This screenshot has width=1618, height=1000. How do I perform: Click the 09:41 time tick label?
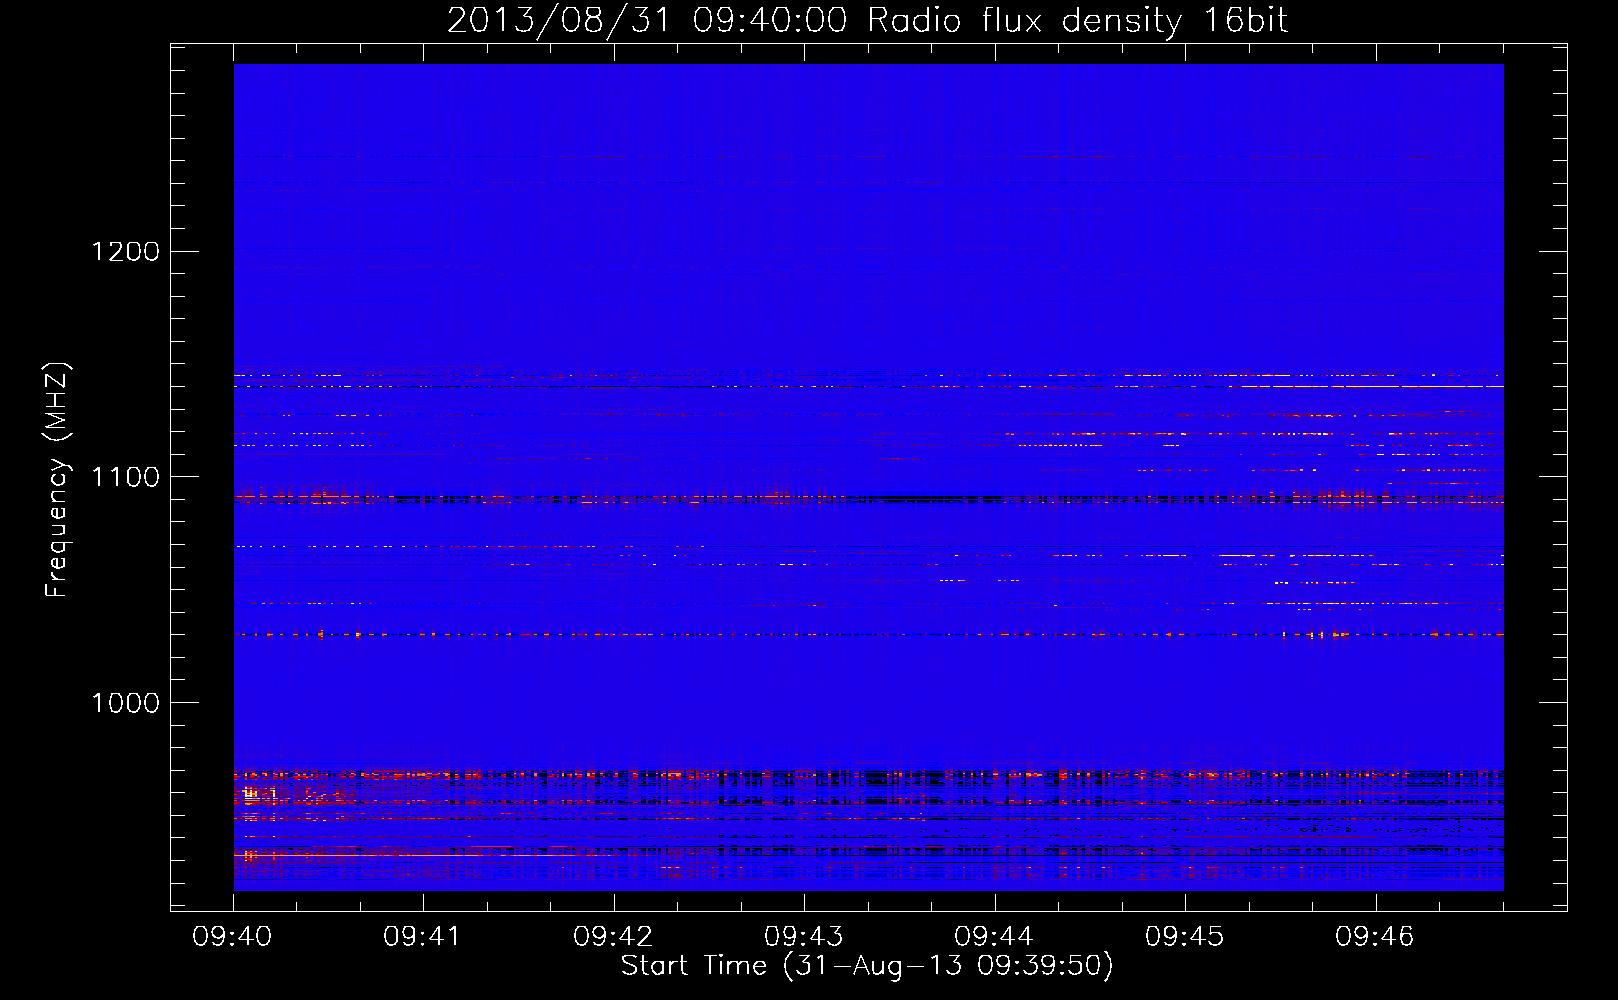(x=423, y=937)
